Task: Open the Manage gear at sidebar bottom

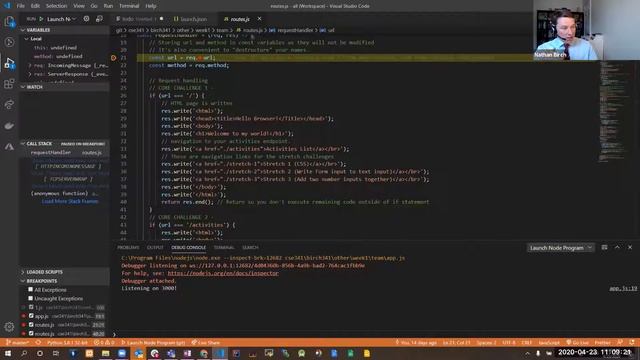Action: [x=9, y=327]
